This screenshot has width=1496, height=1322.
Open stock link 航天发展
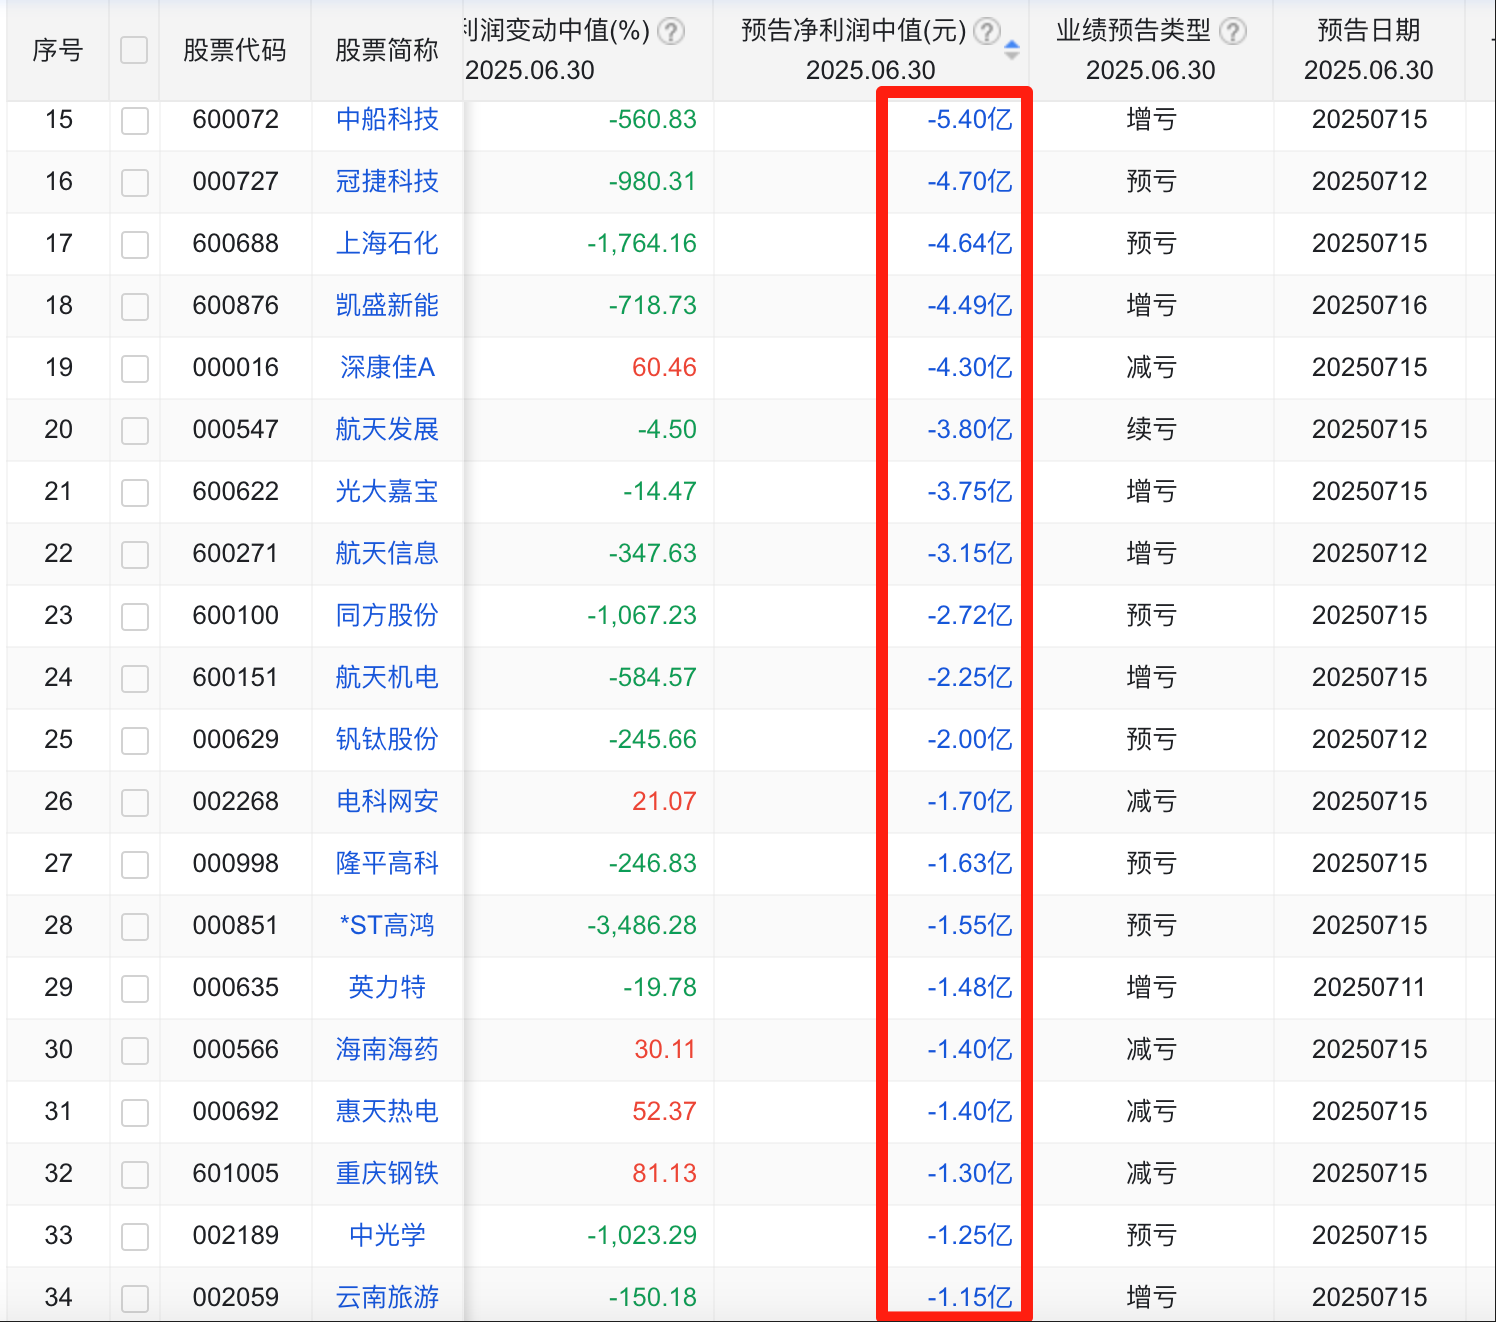[387, 429]
